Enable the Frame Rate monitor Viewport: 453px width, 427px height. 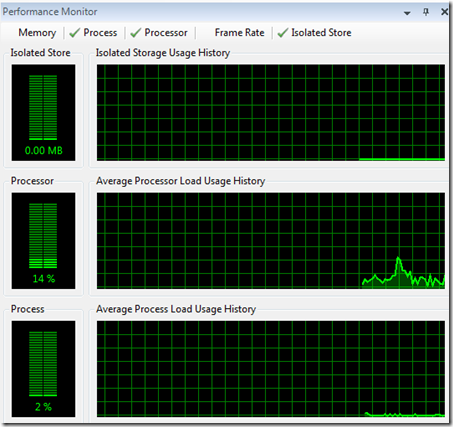[x=239, y=33]
